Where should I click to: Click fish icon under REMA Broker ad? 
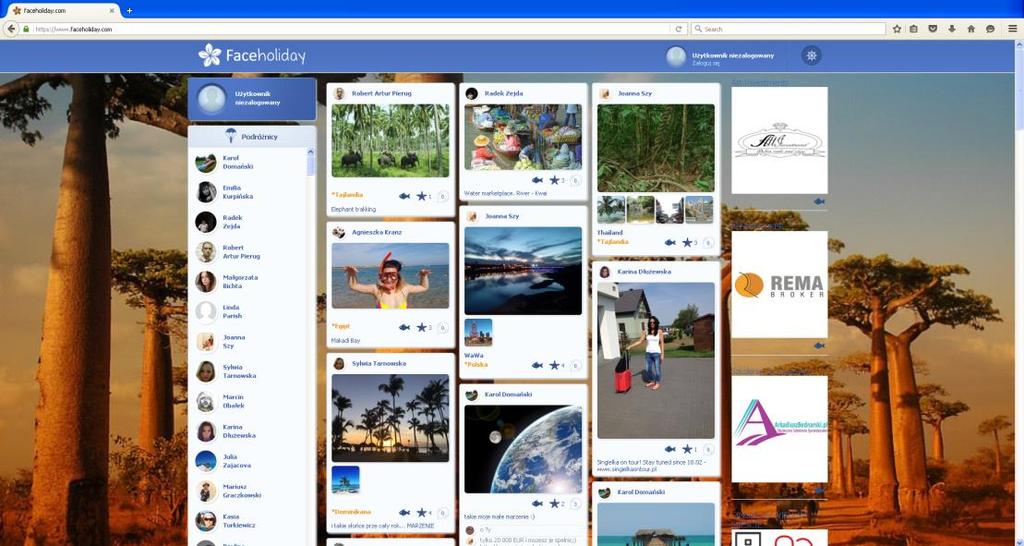pyautogui.click(x=819, y=345)
